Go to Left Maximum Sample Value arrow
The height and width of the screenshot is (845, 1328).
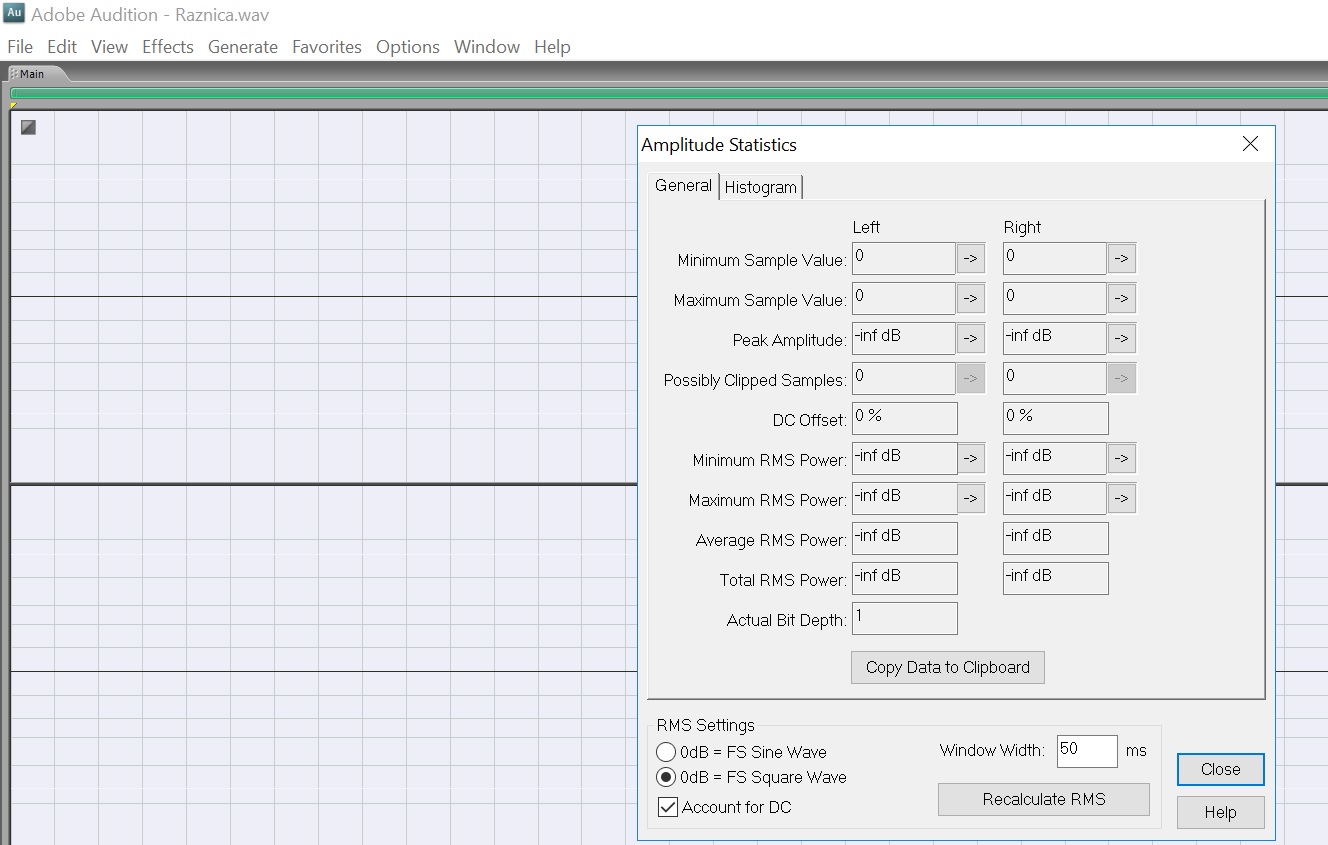tap(970, 299)
